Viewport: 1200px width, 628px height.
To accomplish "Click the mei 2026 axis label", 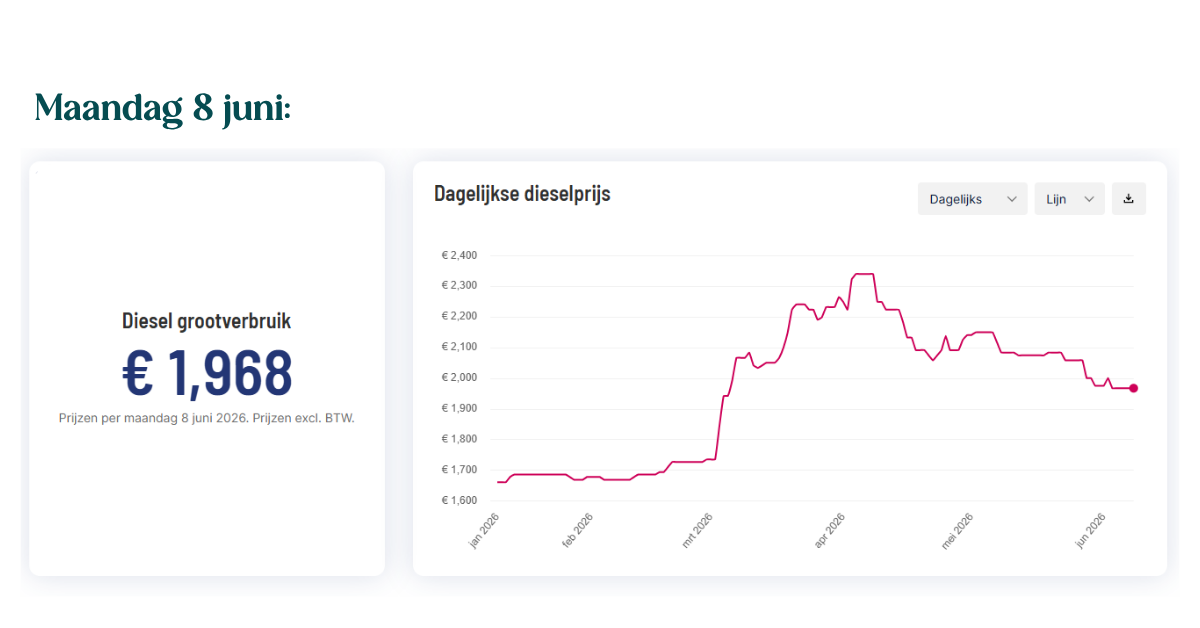I will pos(957,530).
